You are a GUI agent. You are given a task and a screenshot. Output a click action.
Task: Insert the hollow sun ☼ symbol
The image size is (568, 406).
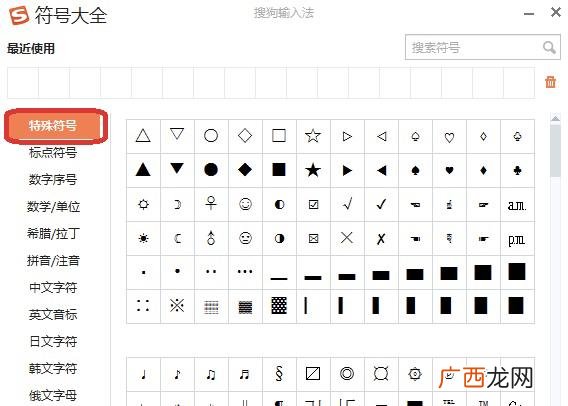pyautogui.click(x=143, y=204)
